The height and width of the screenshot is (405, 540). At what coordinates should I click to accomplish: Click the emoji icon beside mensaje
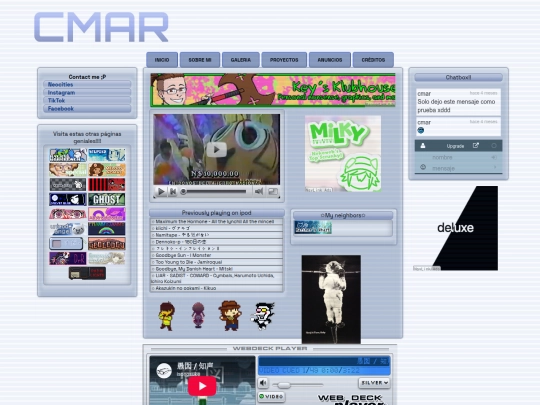pyautogui.click(x=423, y=167)
